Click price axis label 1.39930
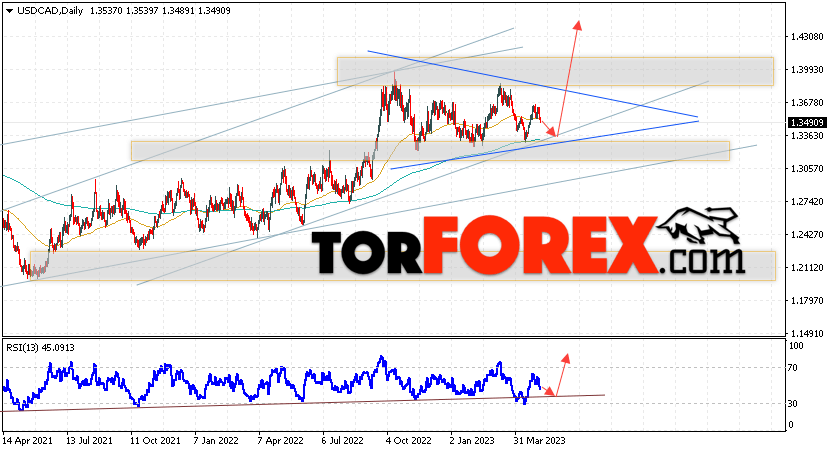Image resolution: width=831 pixels, height=452 pixels. (807, 70)
